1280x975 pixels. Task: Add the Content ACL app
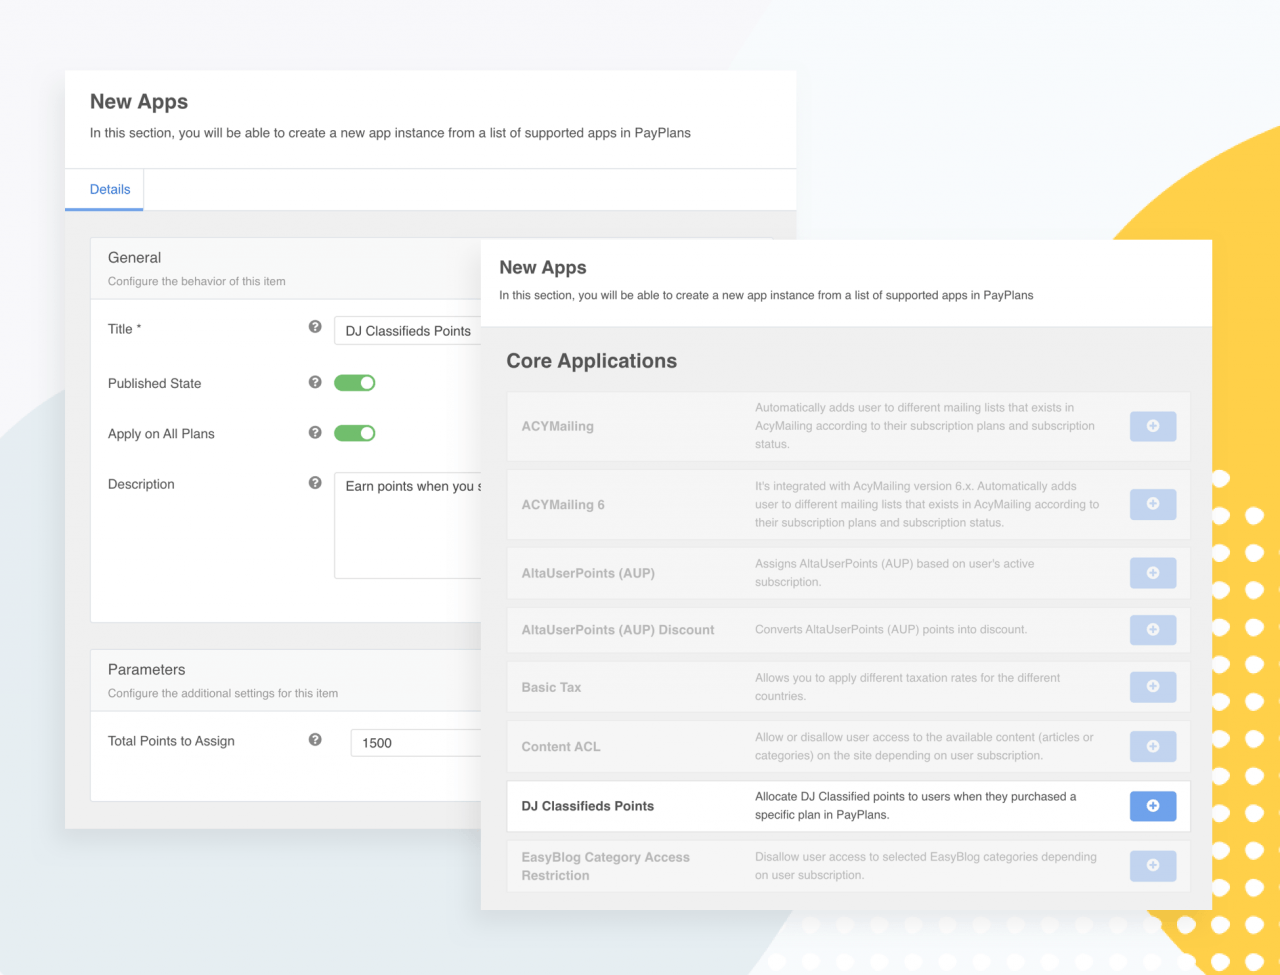coord(1153,746)
